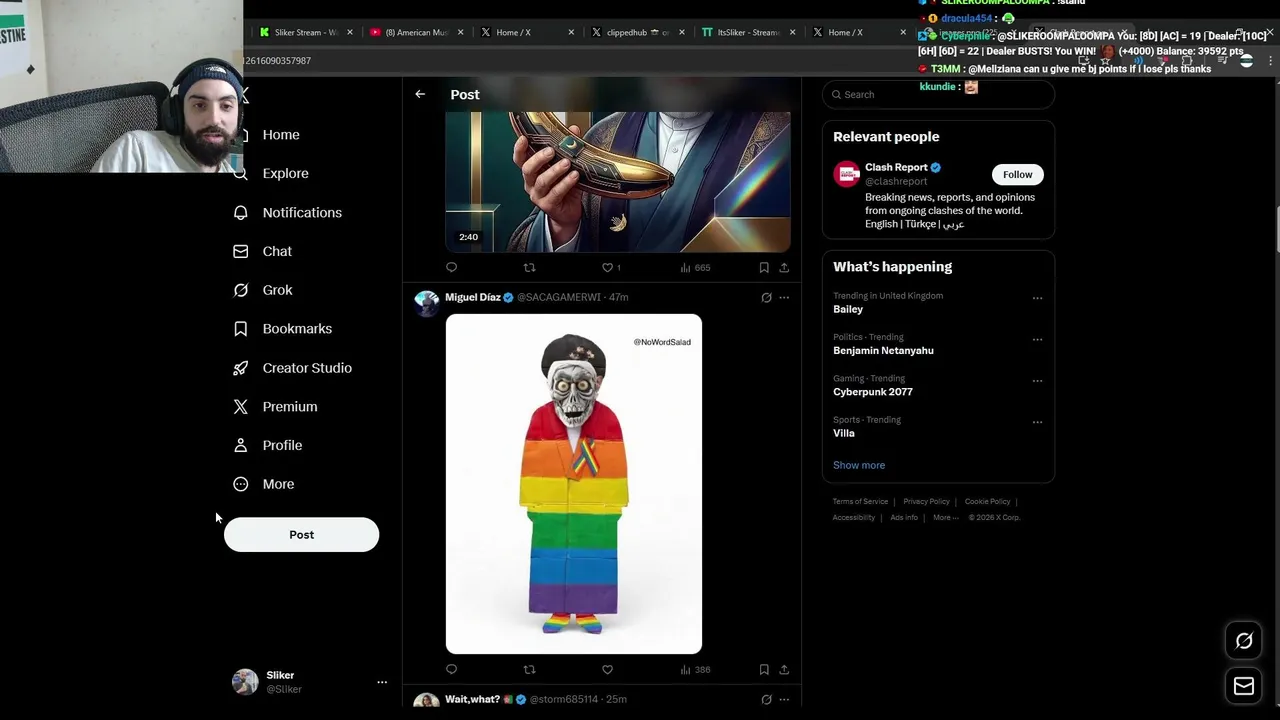Share Miguel Díaz's post

coord(784,669)
